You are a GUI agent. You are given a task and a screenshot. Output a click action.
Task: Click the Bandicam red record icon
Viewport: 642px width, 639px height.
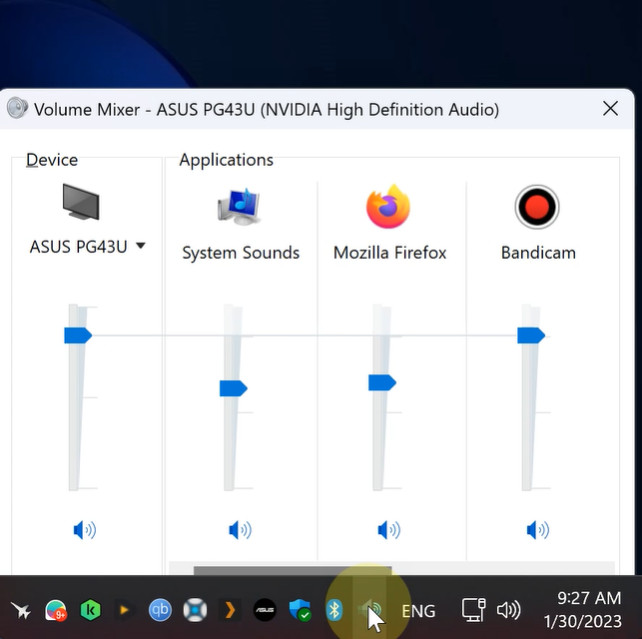click(x=537, y=207)
